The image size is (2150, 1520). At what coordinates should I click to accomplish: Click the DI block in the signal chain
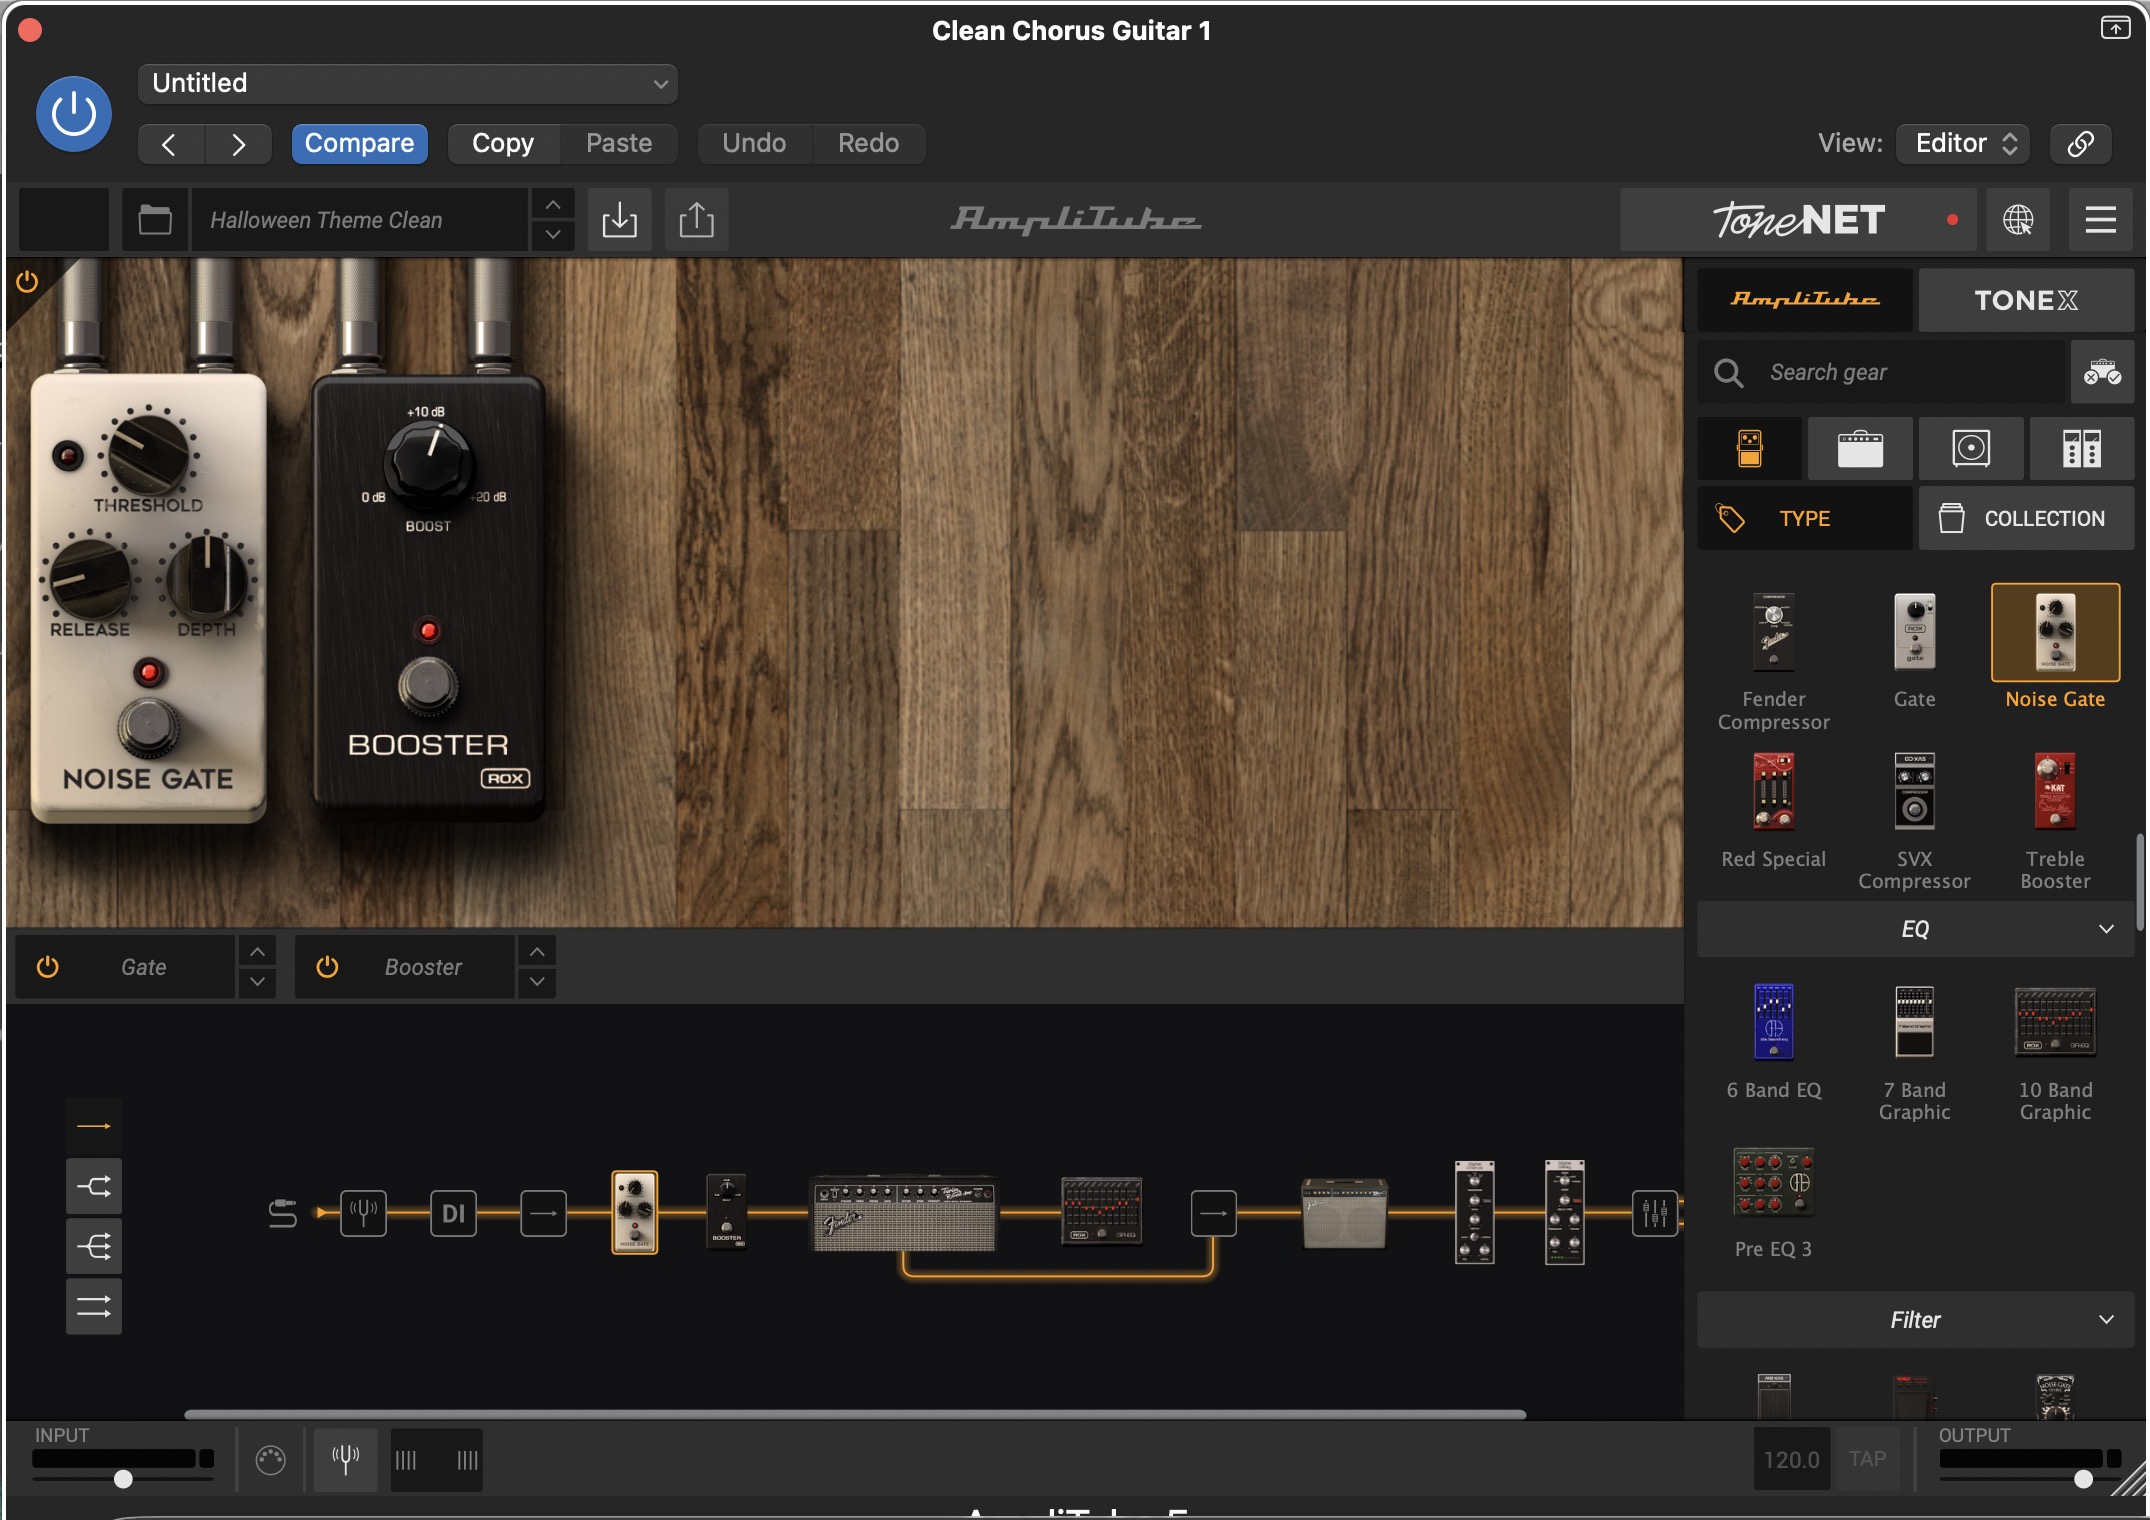(x=453, y=1213)
